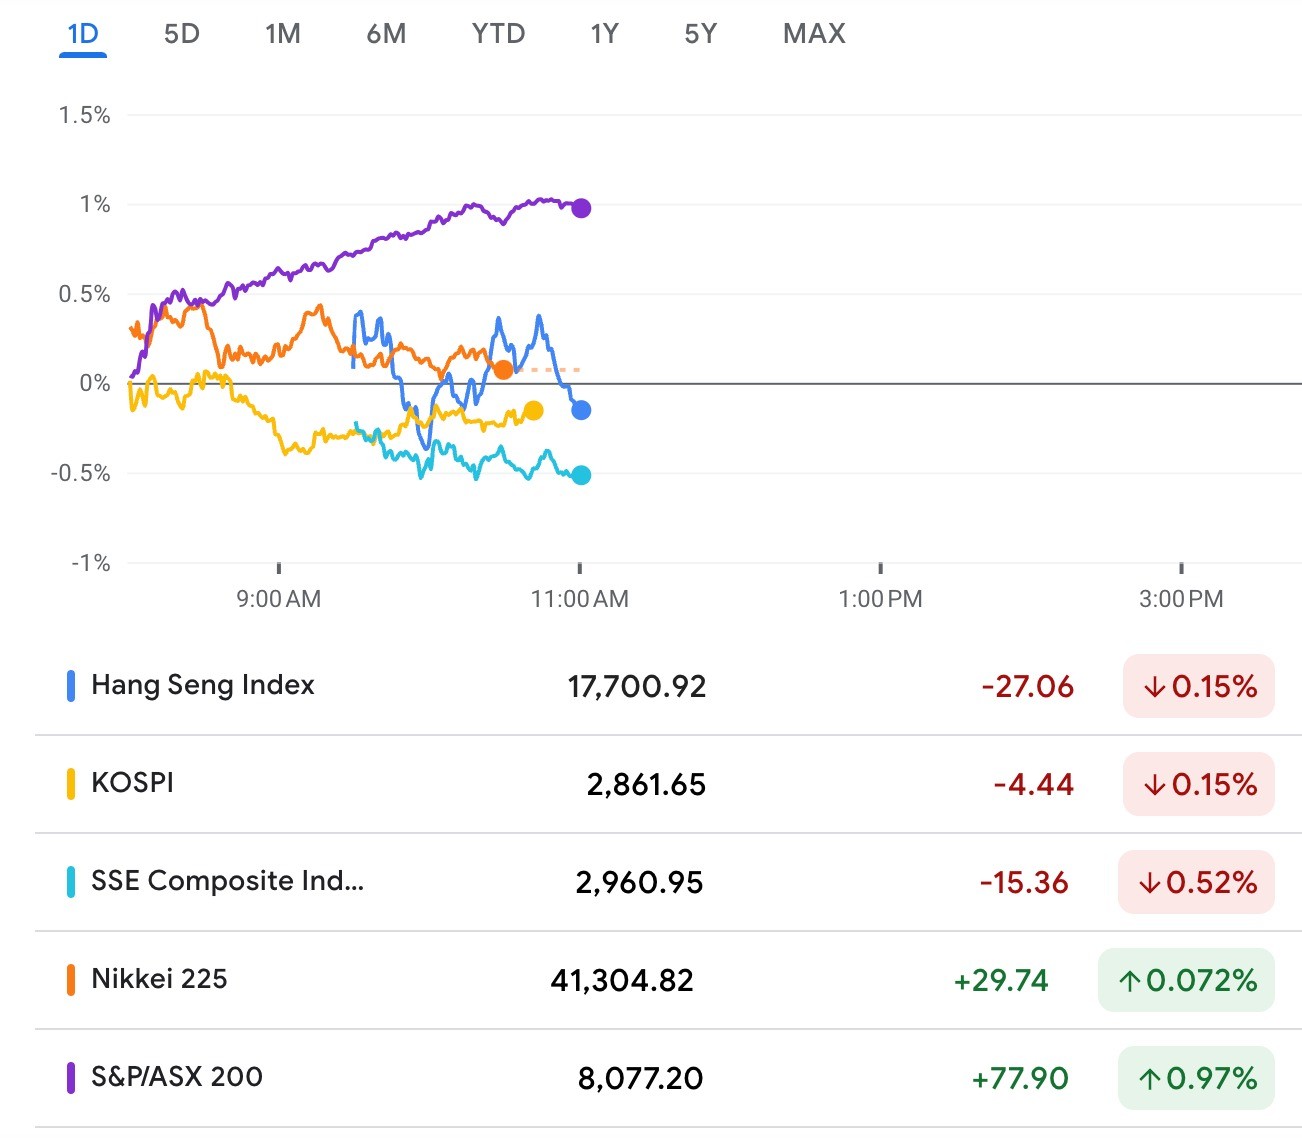Screen dimensions: 1302x1138
Task: Open the 6M time range tab
Action: tap(386, 34)
